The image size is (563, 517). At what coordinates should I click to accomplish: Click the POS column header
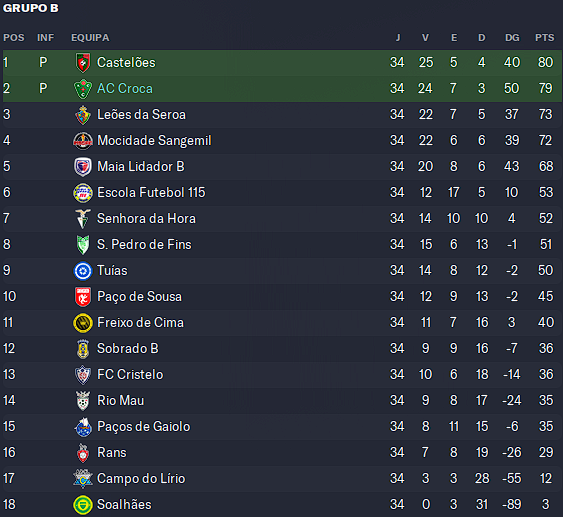point(14,38)
